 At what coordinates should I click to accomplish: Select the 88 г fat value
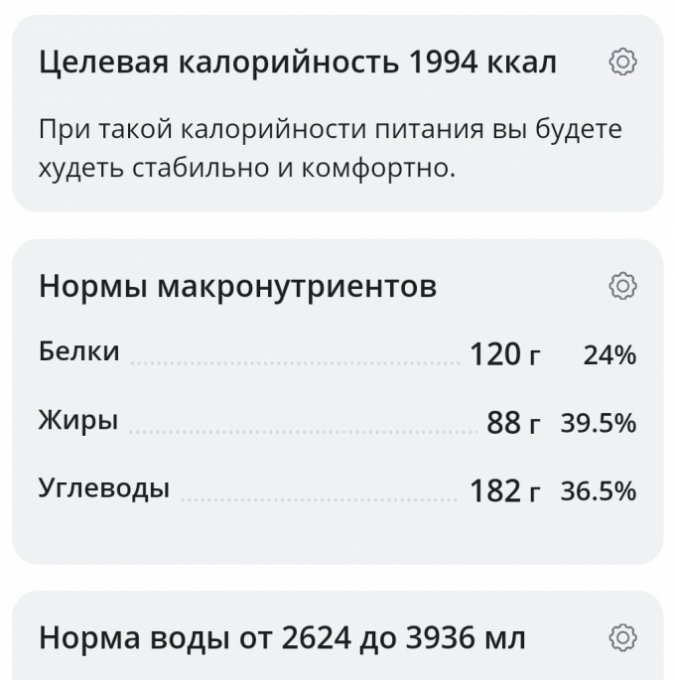(514, 424)
